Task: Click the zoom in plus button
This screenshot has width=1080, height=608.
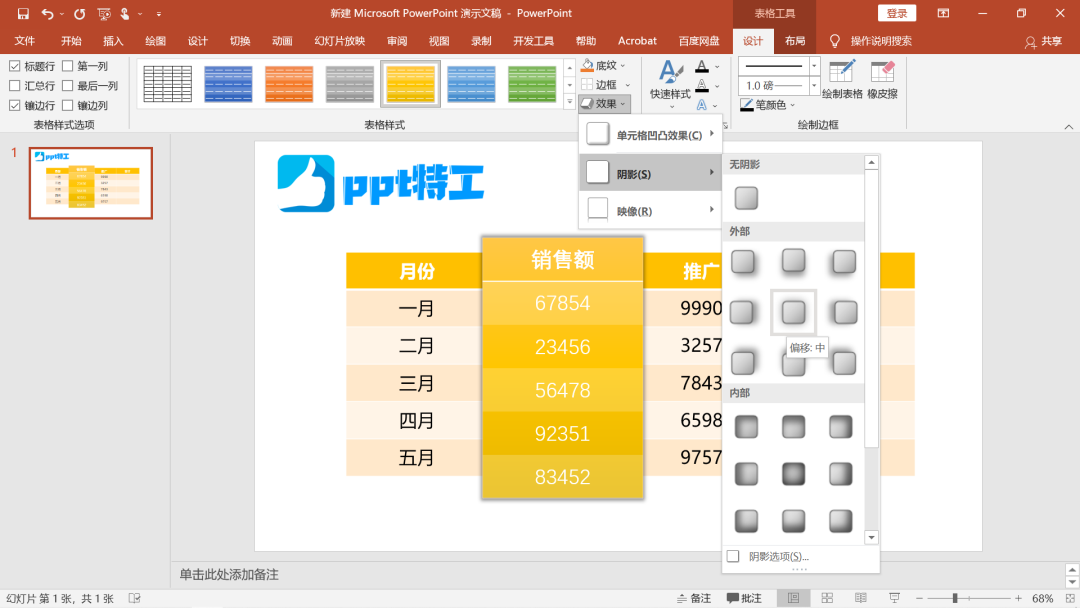Action: point(1018,598)
